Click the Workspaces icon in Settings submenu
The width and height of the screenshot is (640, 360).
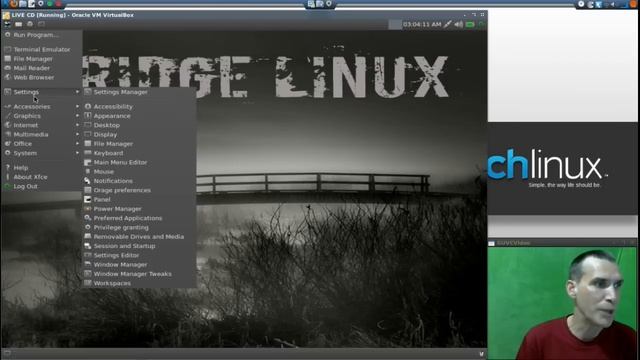point(88,283)
